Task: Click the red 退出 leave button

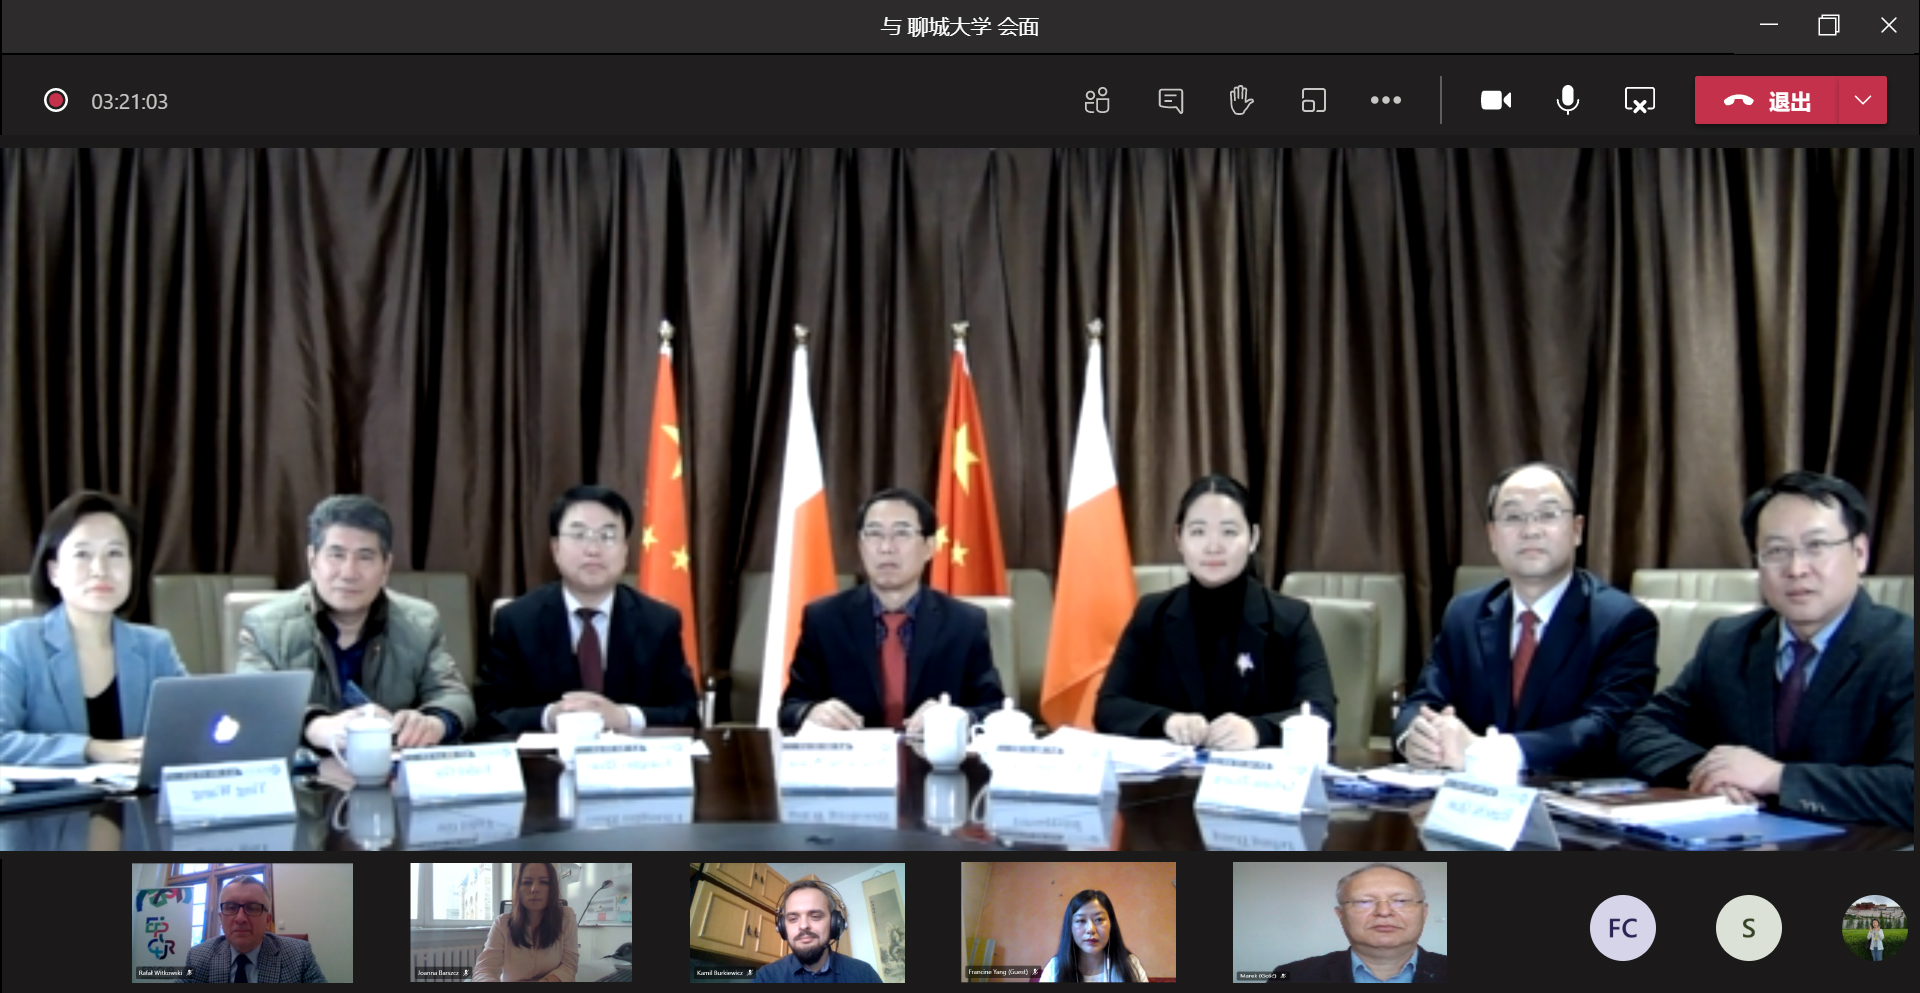Action: tap(1767, 100)
